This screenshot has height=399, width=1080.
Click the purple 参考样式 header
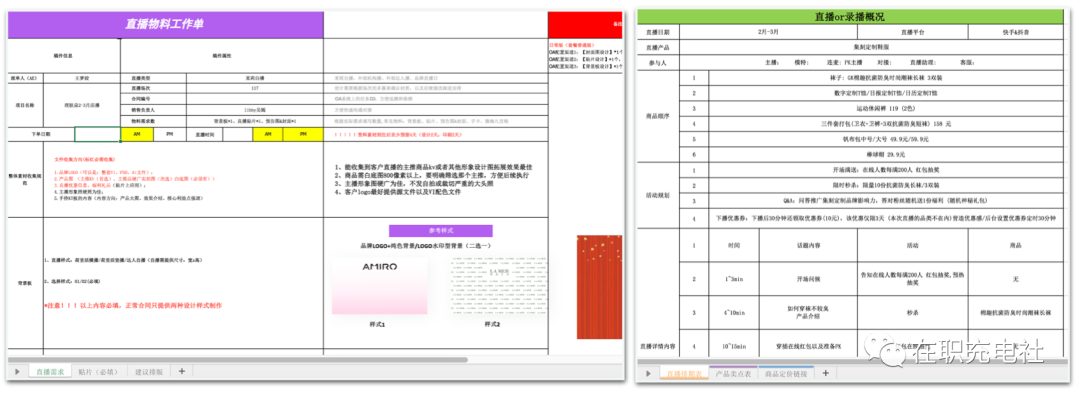(x=440, y=231)
